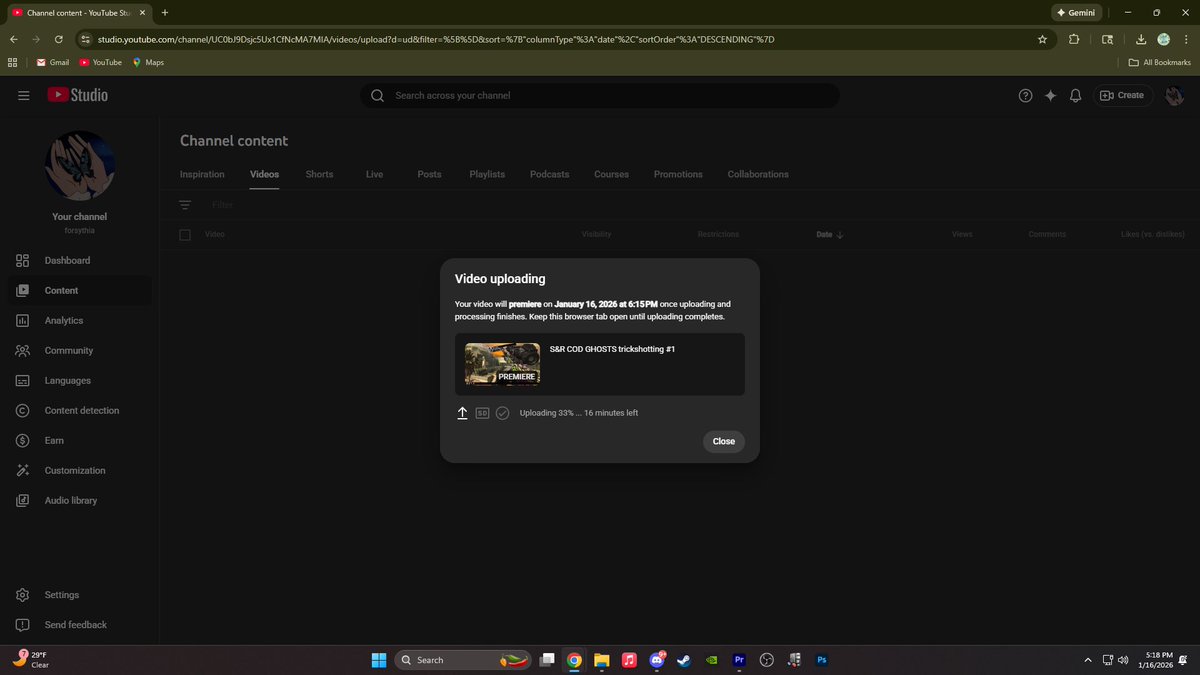The image size is (1200, 675).
Task: Open the channel hamburger menu
Action: [x=24, y=95]
